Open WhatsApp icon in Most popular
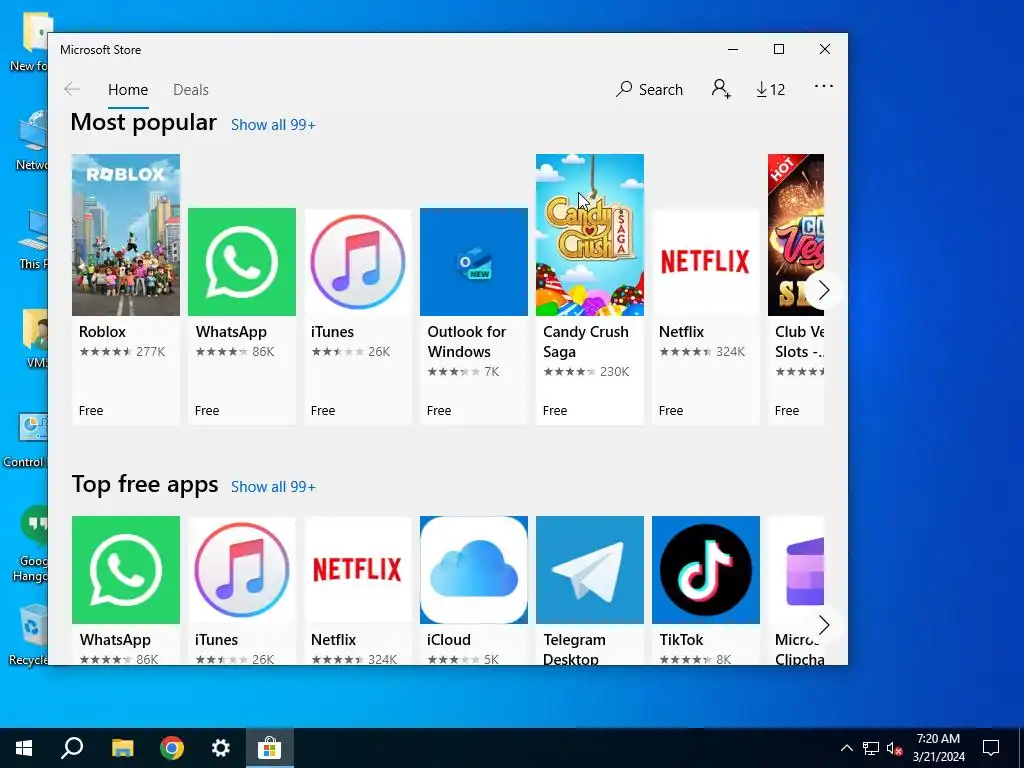This screenshot has height=768, width=1024. coord(242,262)
